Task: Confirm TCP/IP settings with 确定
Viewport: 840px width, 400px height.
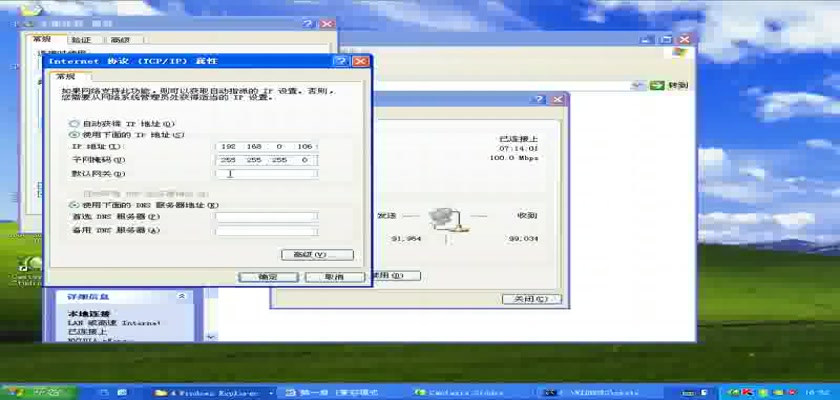Action: pyautogui.click(x=268, y=277)
